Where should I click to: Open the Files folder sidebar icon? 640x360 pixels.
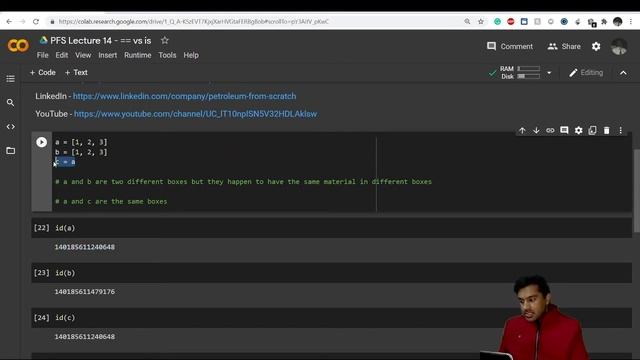[11, 151]
